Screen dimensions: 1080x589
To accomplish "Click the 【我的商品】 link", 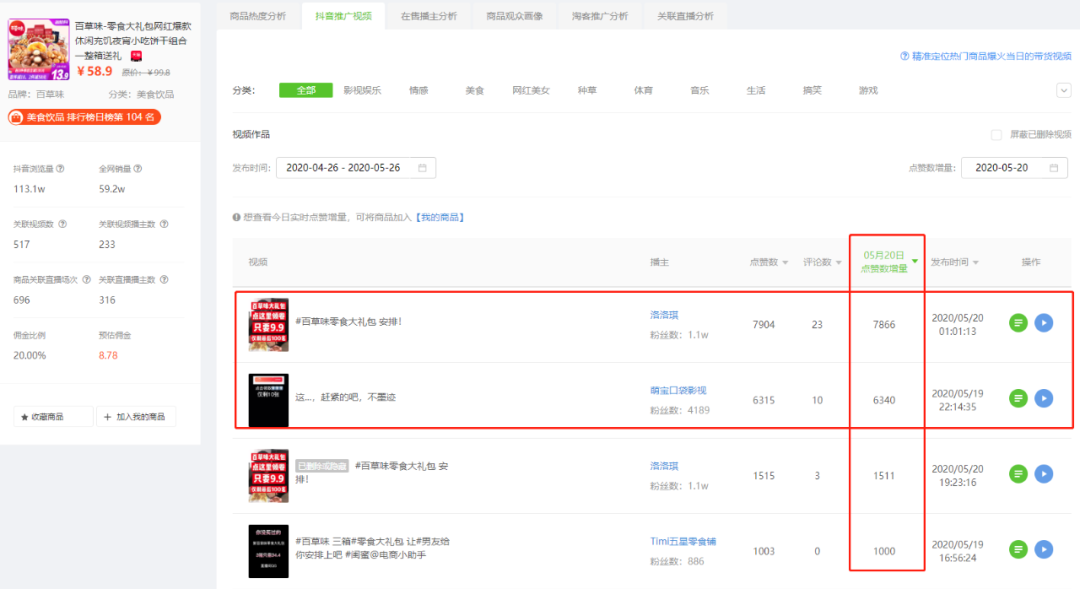I will pyautogui.click(x=439, y=217).
